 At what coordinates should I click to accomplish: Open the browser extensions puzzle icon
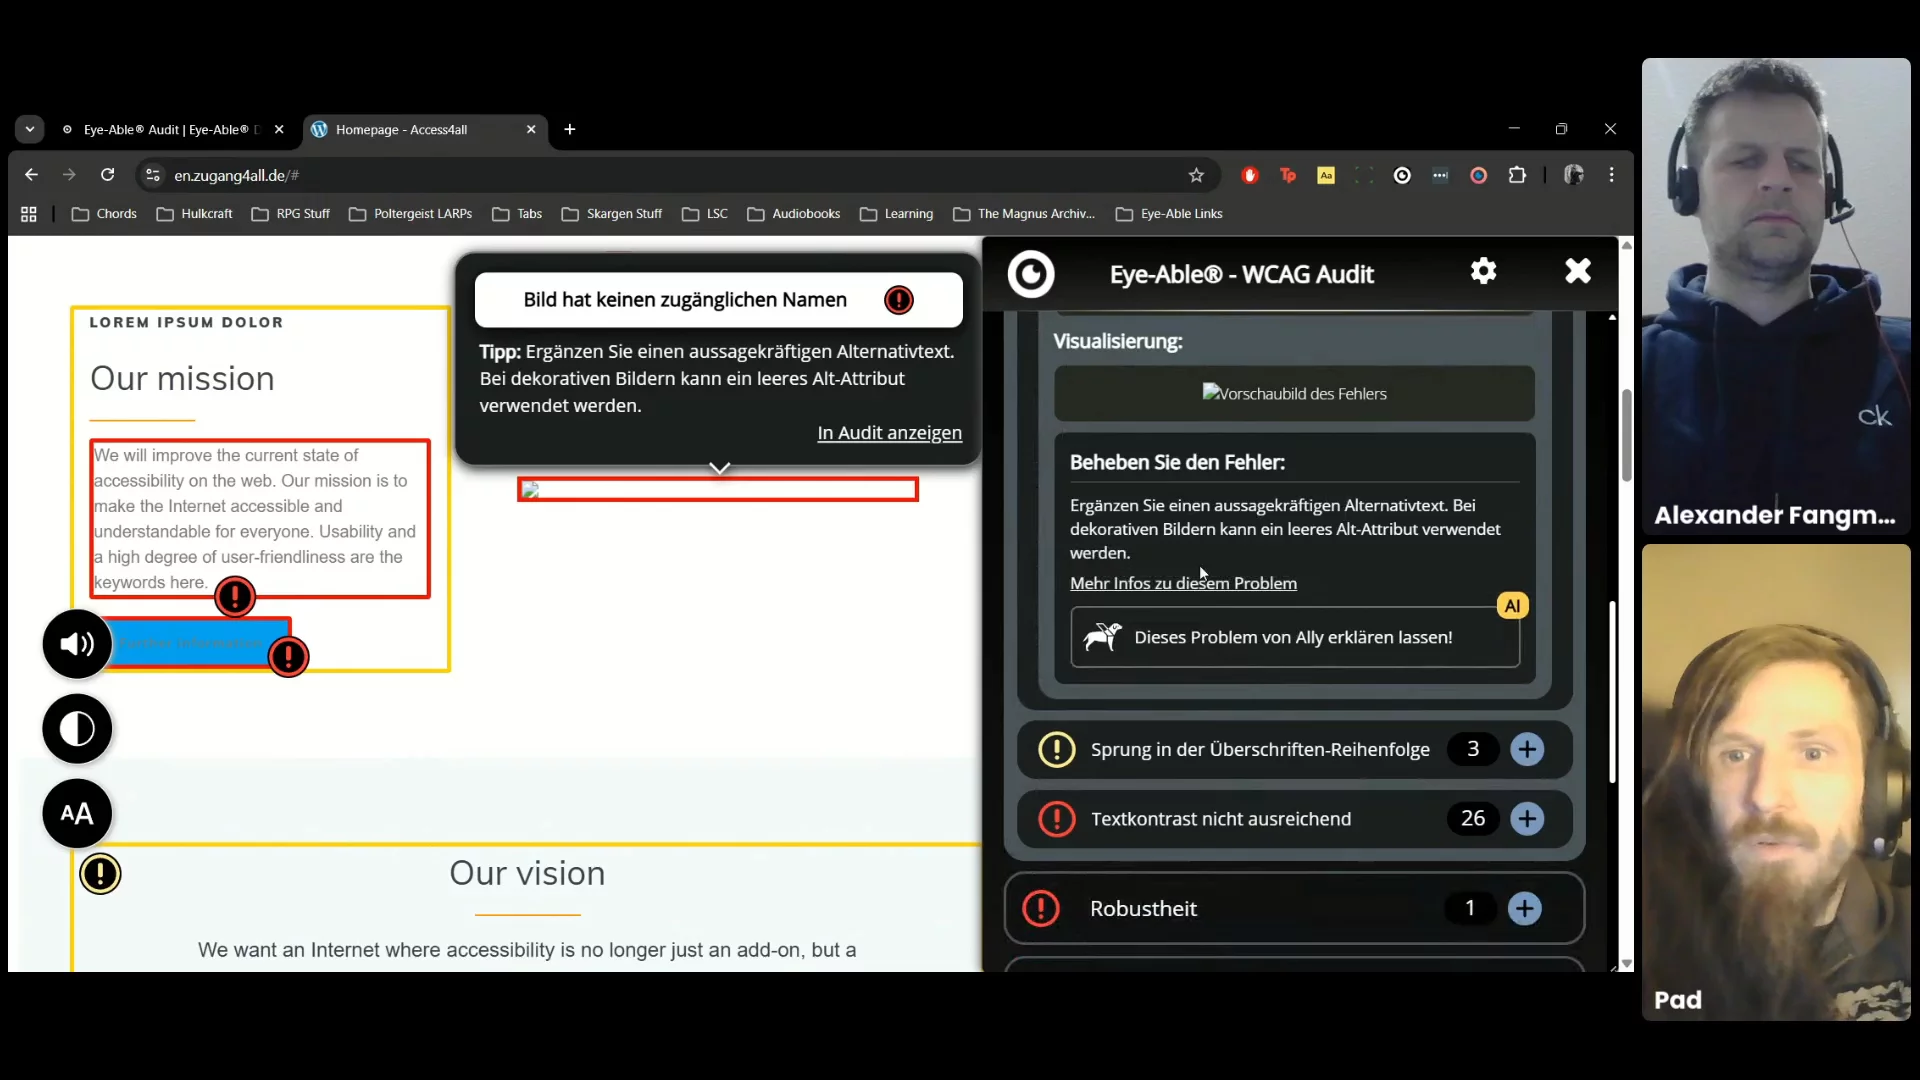pos(1517,175)
